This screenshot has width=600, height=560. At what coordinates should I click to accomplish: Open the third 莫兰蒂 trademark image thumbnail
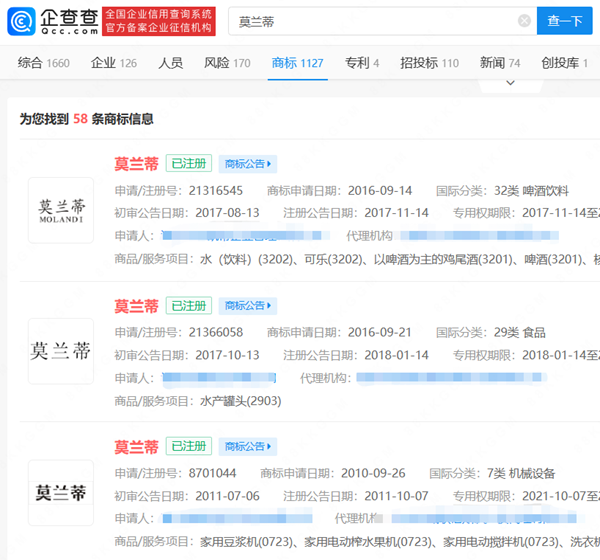pyautogui.click(x=61, y=492)
